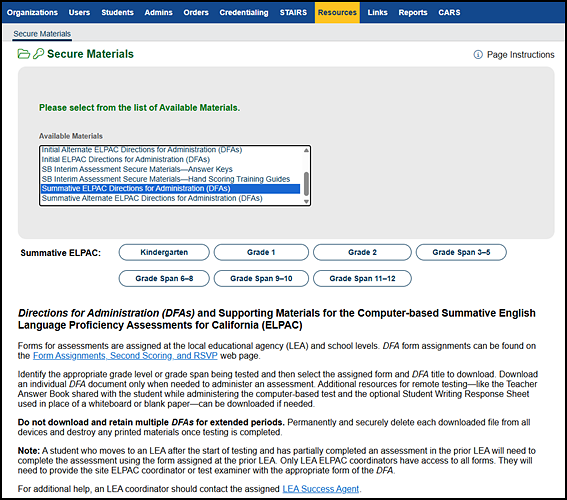Open the Users menu
This screenshot has width=567, height=500.
[x=79, y=13]
